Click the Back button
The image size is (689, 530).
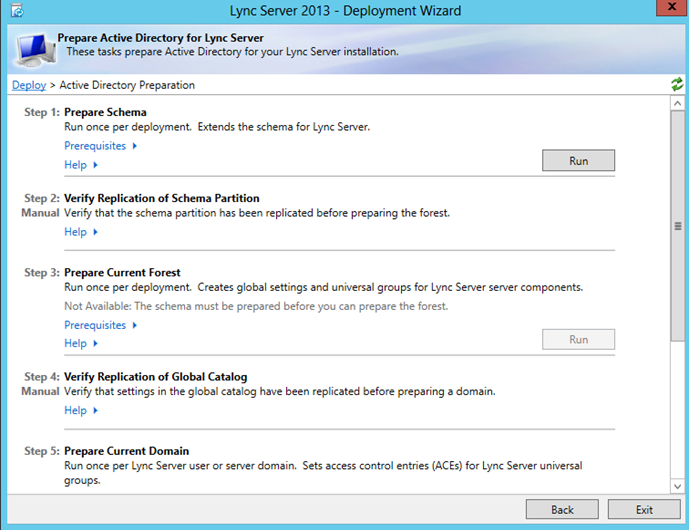(562, 509)
